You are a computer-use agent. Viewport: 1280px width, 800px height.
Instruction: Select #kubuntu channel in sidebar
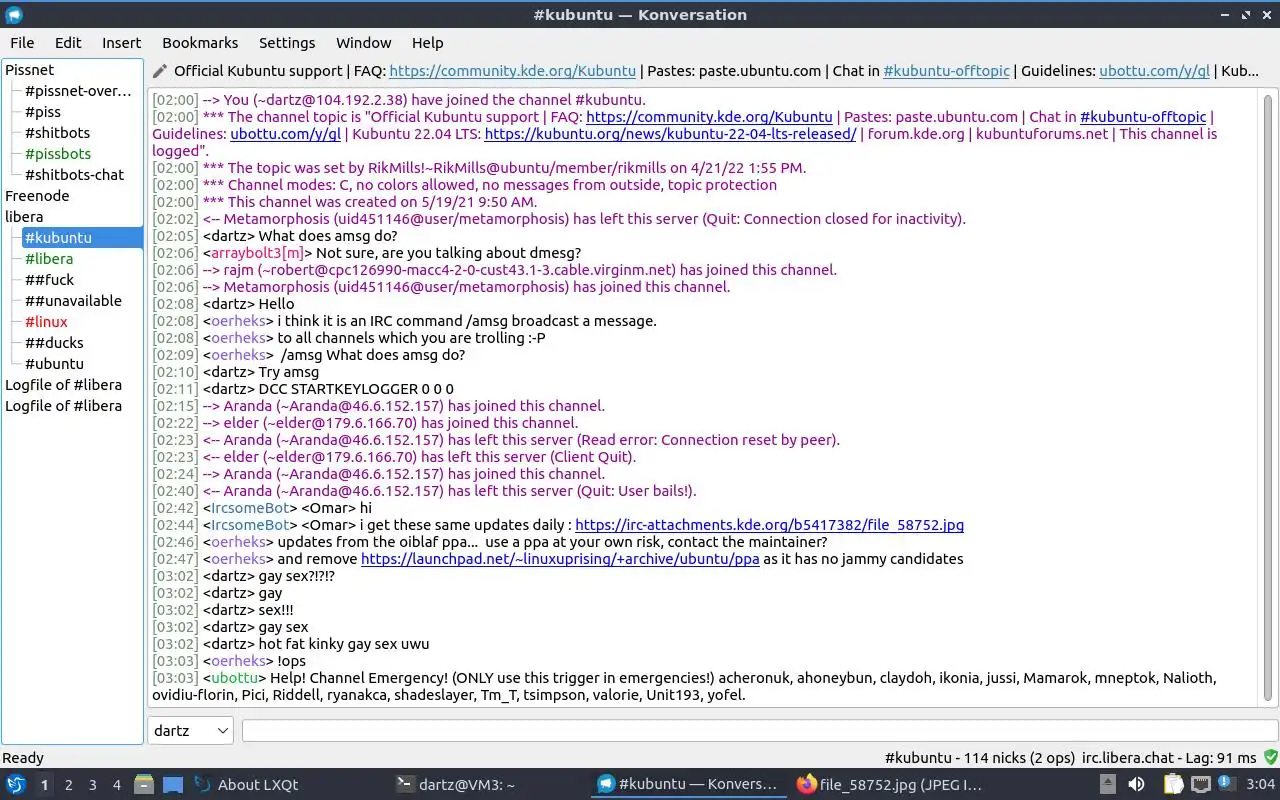point(82,238)
